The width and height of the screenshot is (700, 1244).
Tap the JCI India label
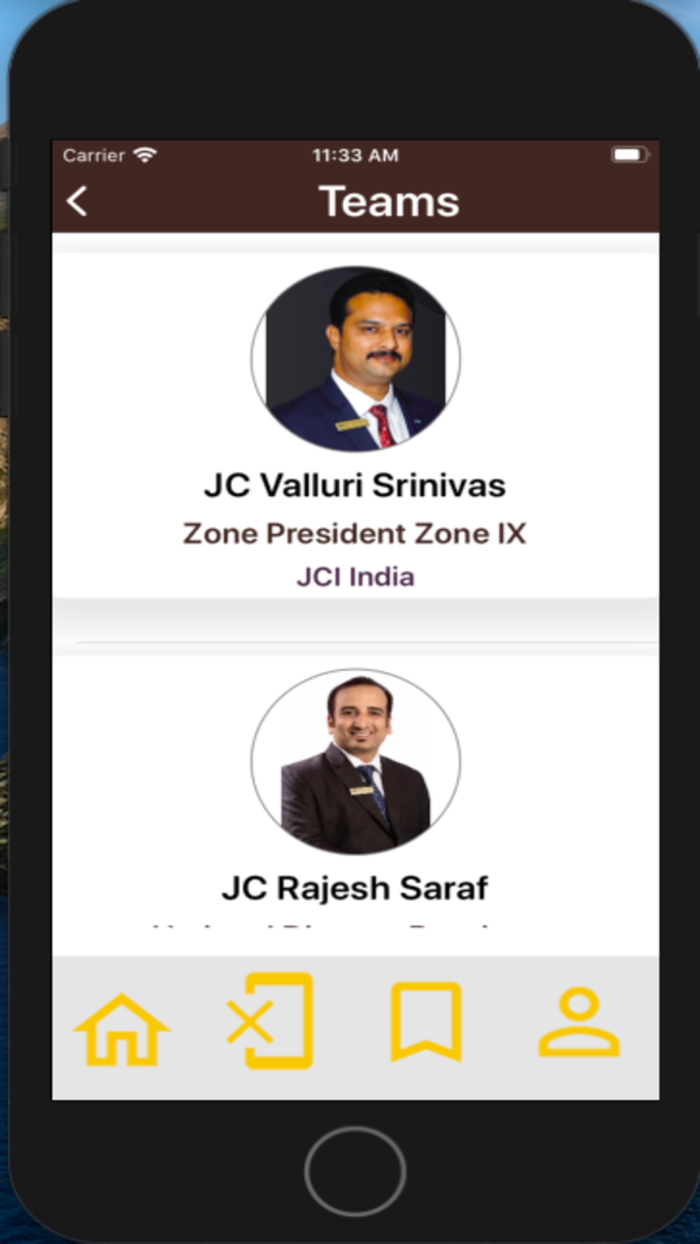[x=355, y=577]
